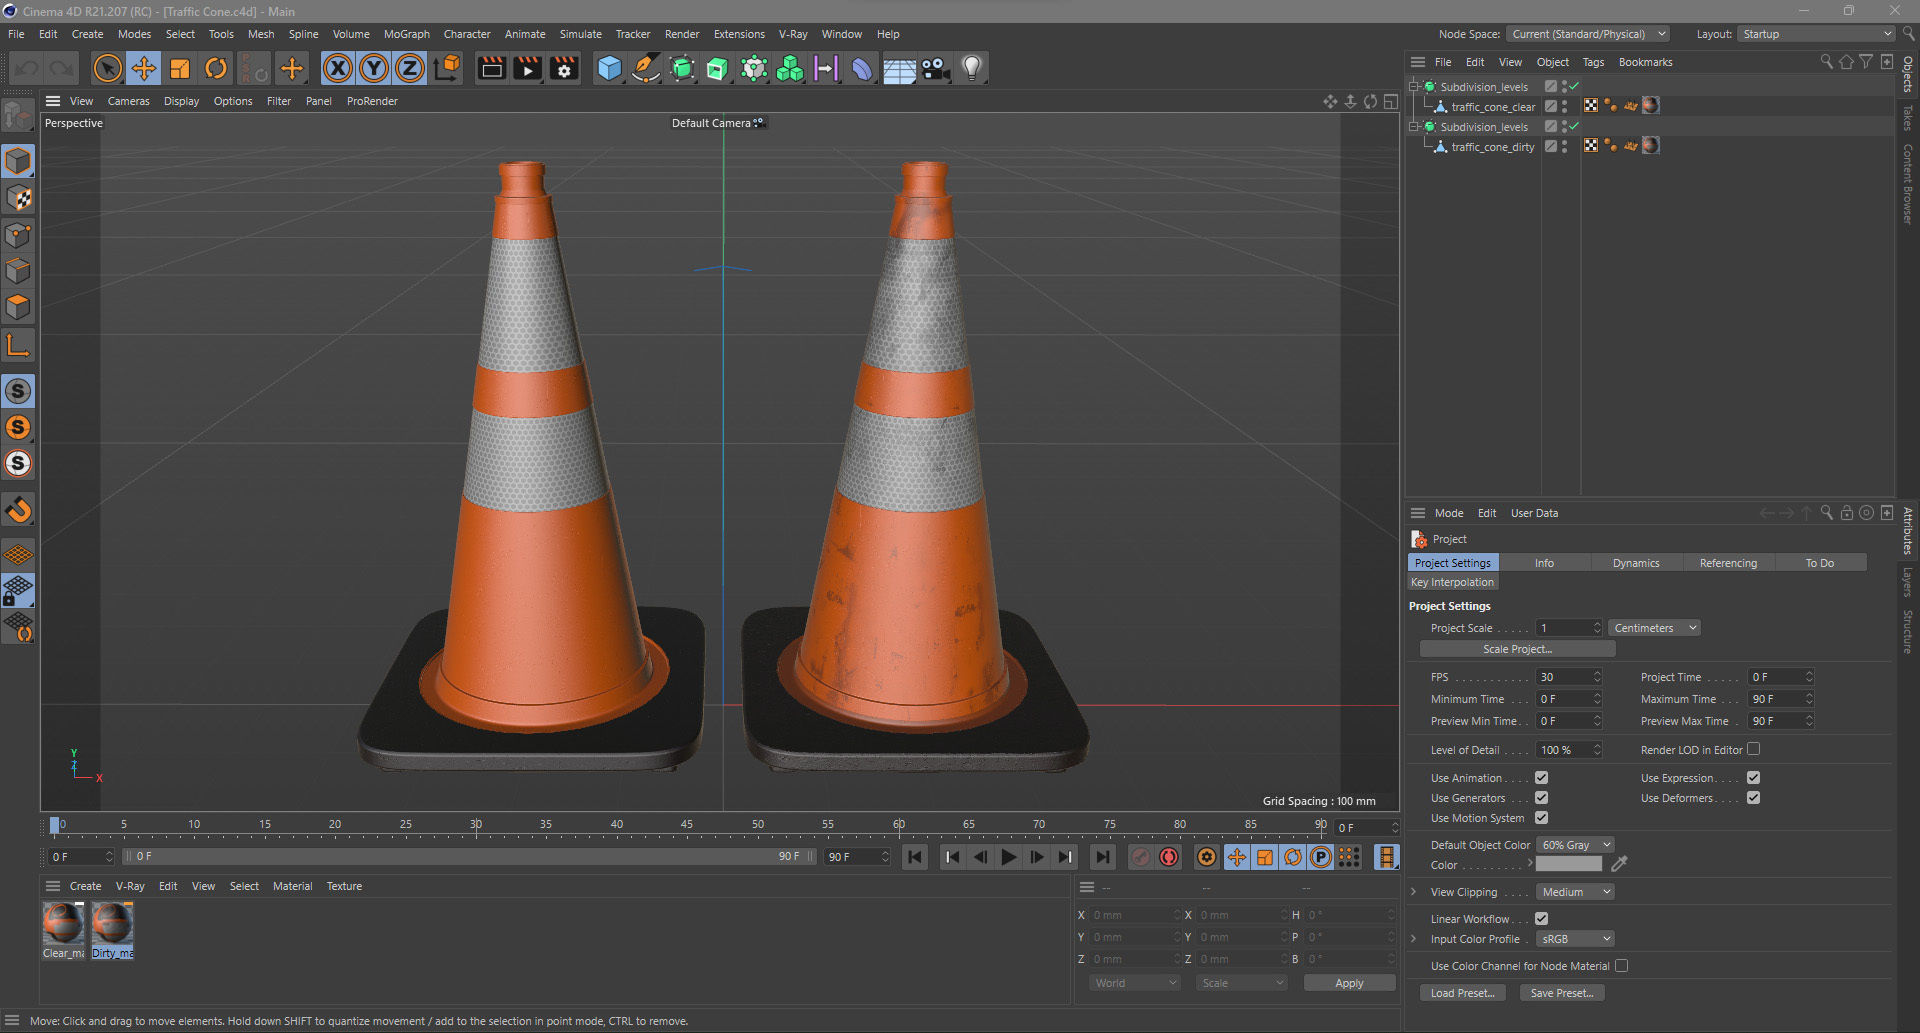Open Project Scale units dropdown
Viewport: 1920px width, 1033px height.
1654,628
